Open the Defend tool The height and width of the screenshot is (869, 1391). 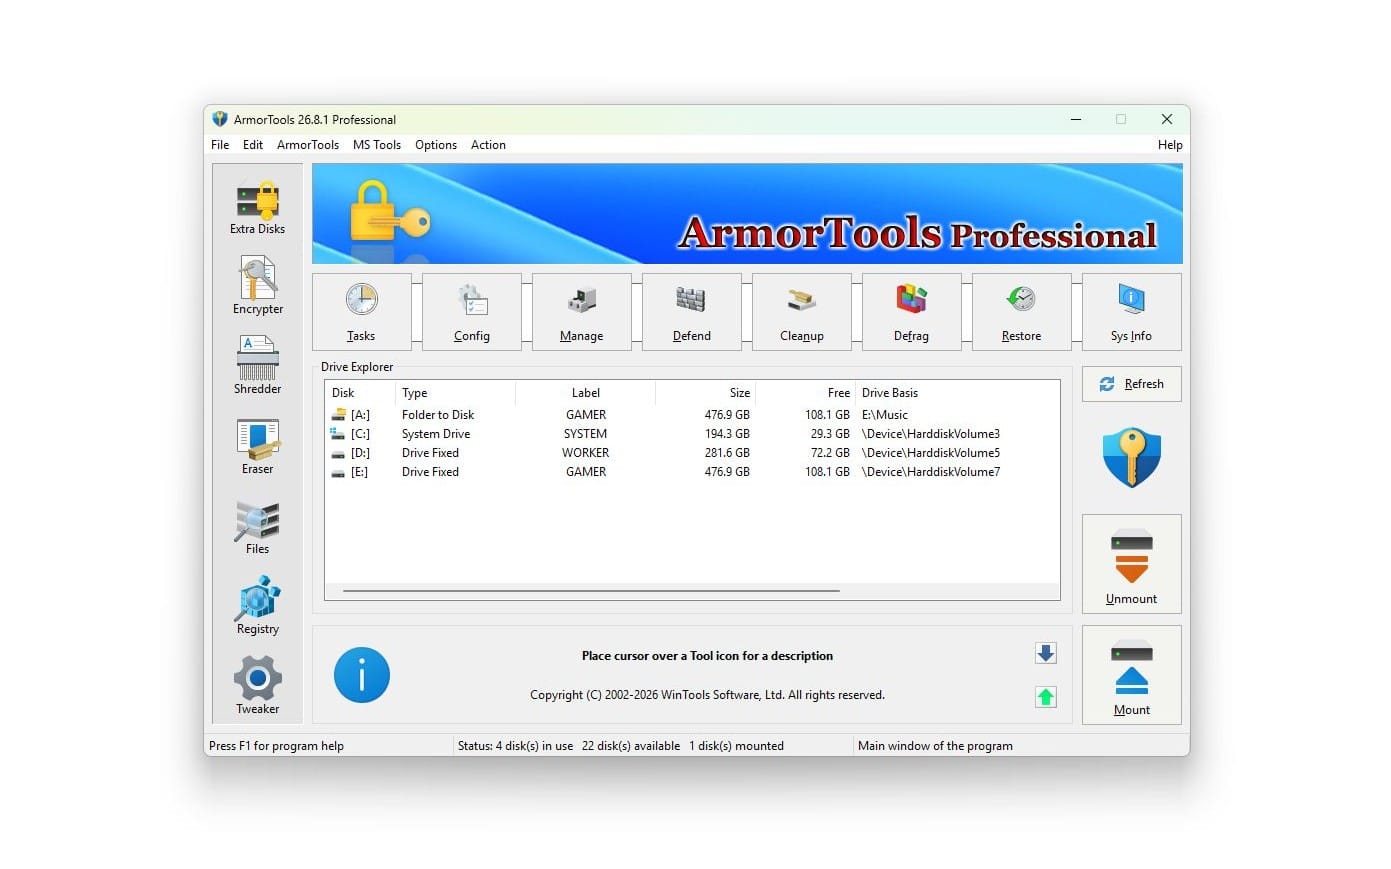tap(692, 311)
